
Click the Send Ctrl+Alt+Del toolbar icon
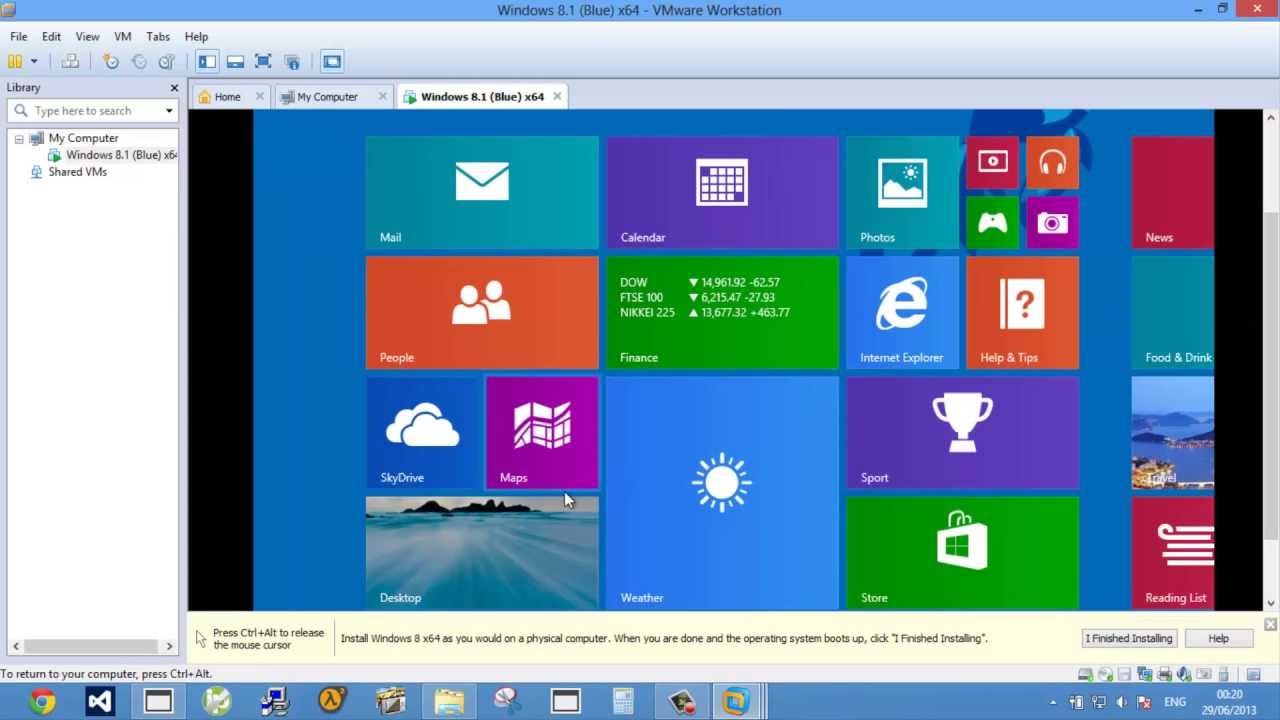click(x=70, y=61)
